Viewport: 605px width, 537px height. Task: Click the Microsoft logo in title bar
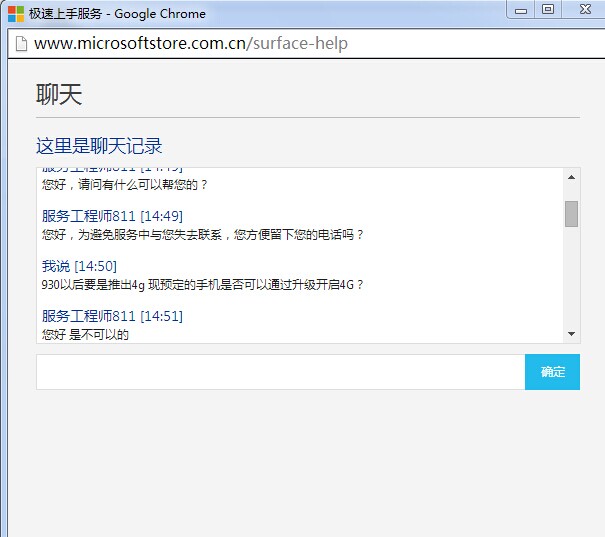pyautogui.click(x=16, y=14)
